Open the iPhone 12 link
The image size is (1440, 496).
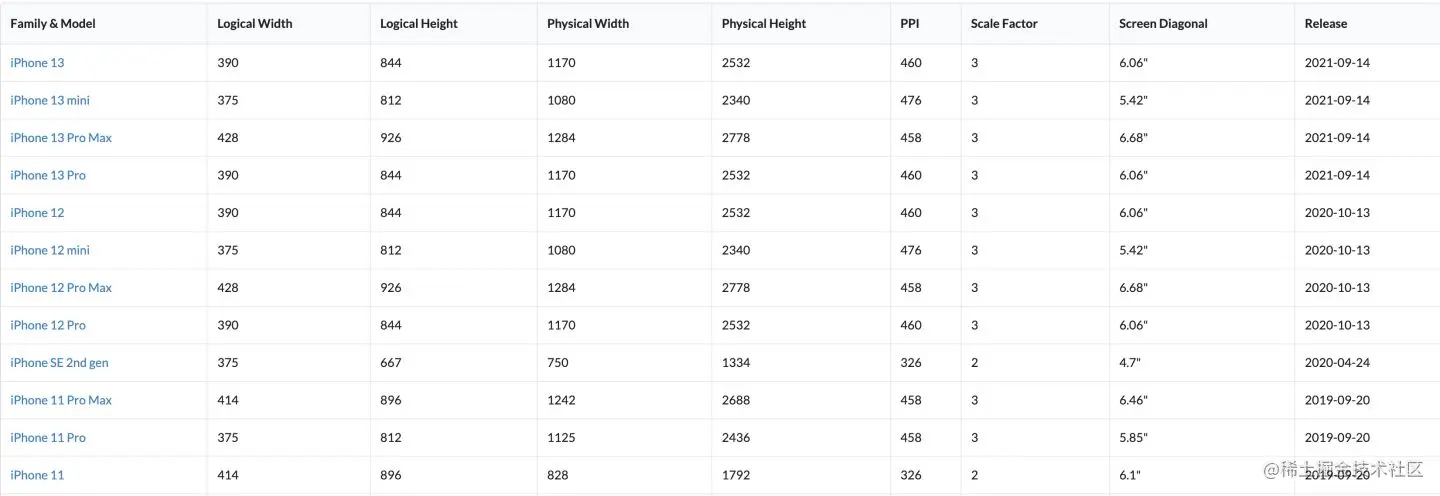tap(37, 213)
